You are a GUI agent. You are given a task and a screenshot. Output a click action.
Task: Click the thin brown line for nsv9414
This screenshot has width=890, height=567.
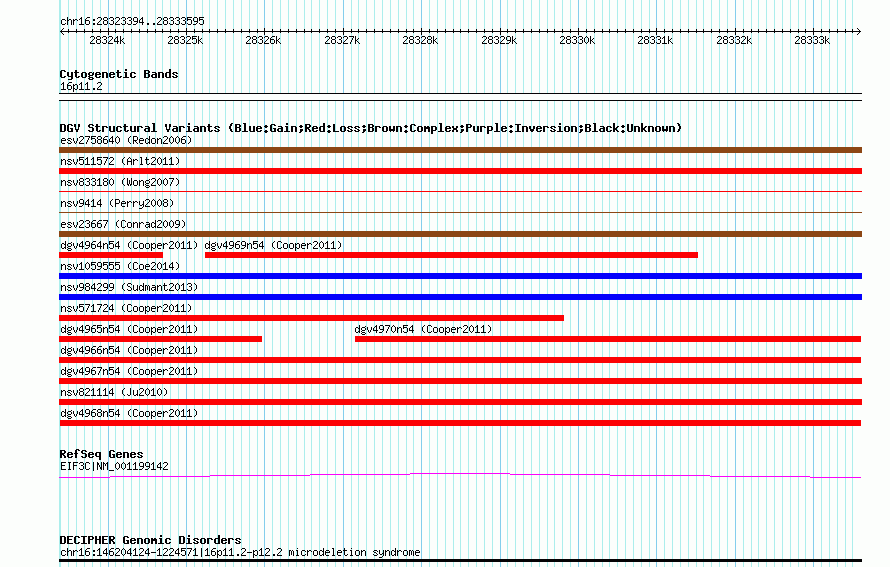coord(460,213)
